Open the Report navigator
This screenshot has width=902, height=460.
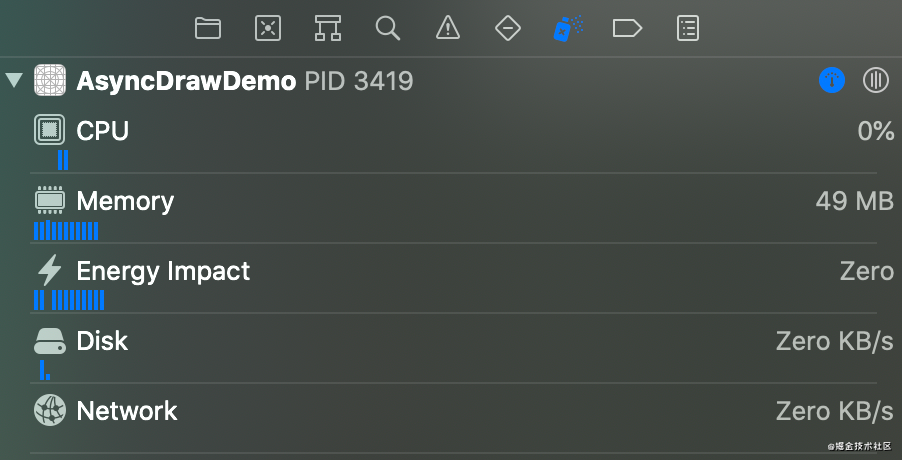(688, 28)
